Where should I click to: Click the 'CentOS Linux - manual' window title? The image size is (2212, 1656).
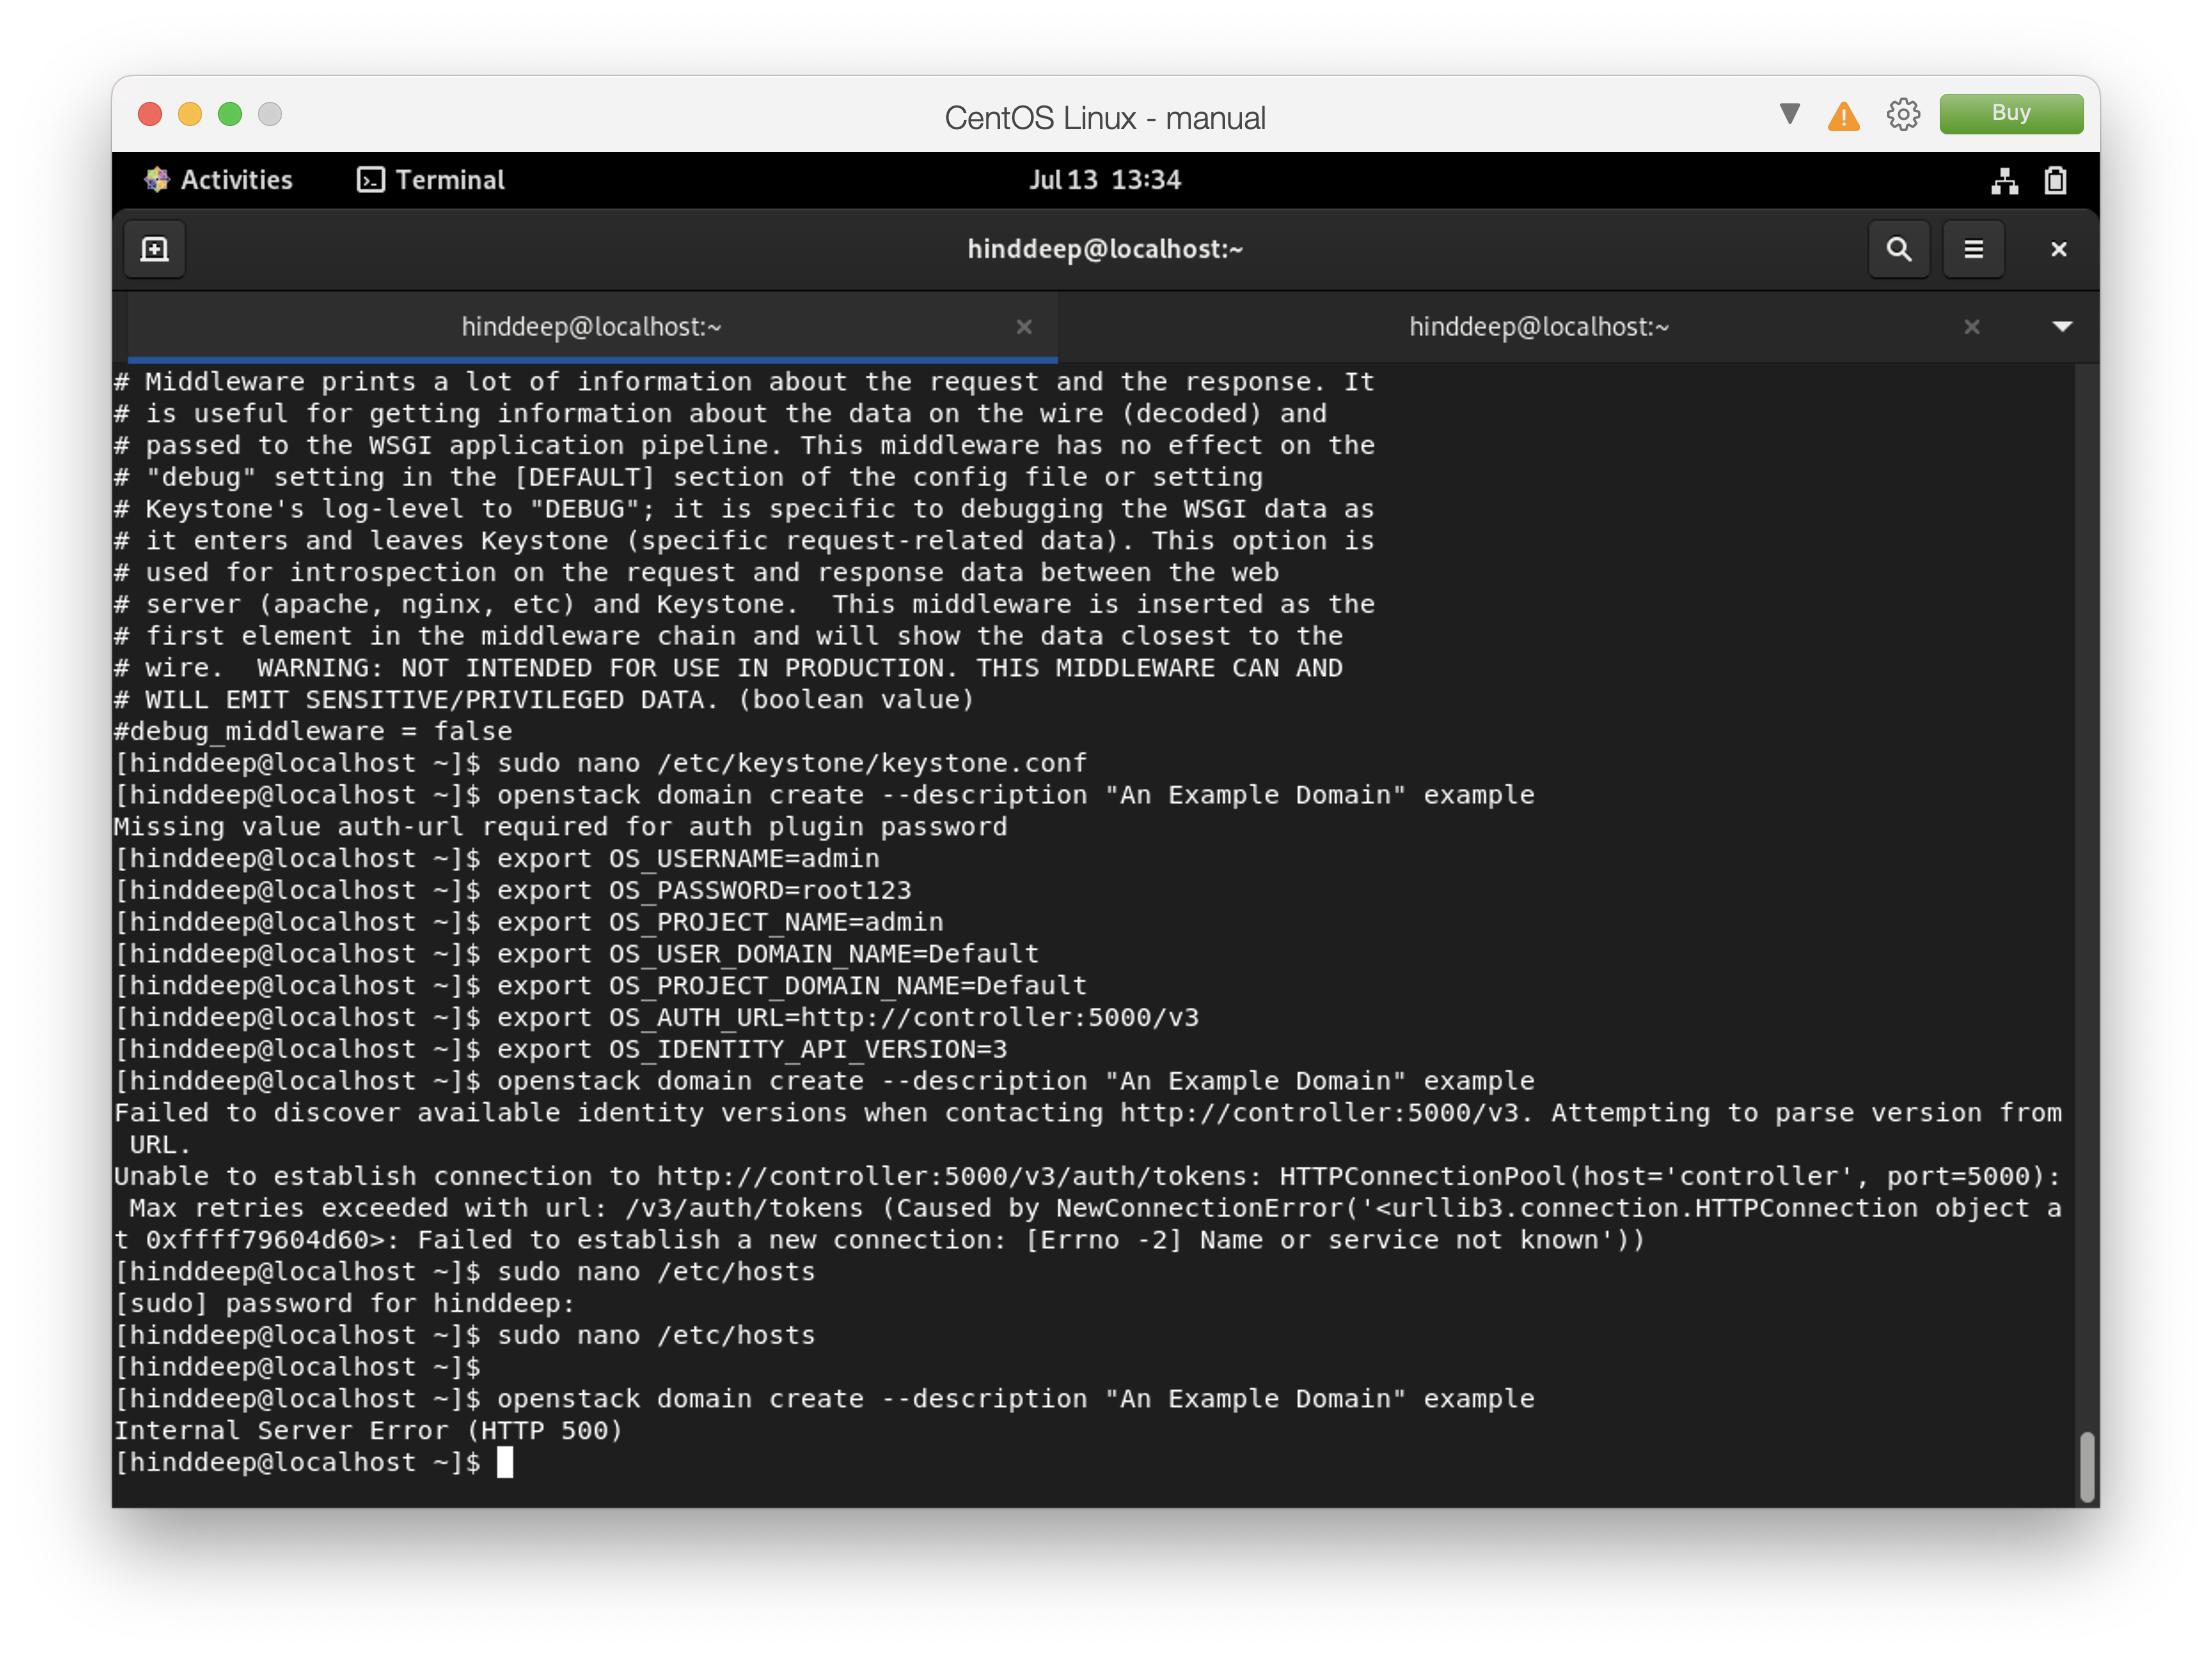(x=1105, y=118)
